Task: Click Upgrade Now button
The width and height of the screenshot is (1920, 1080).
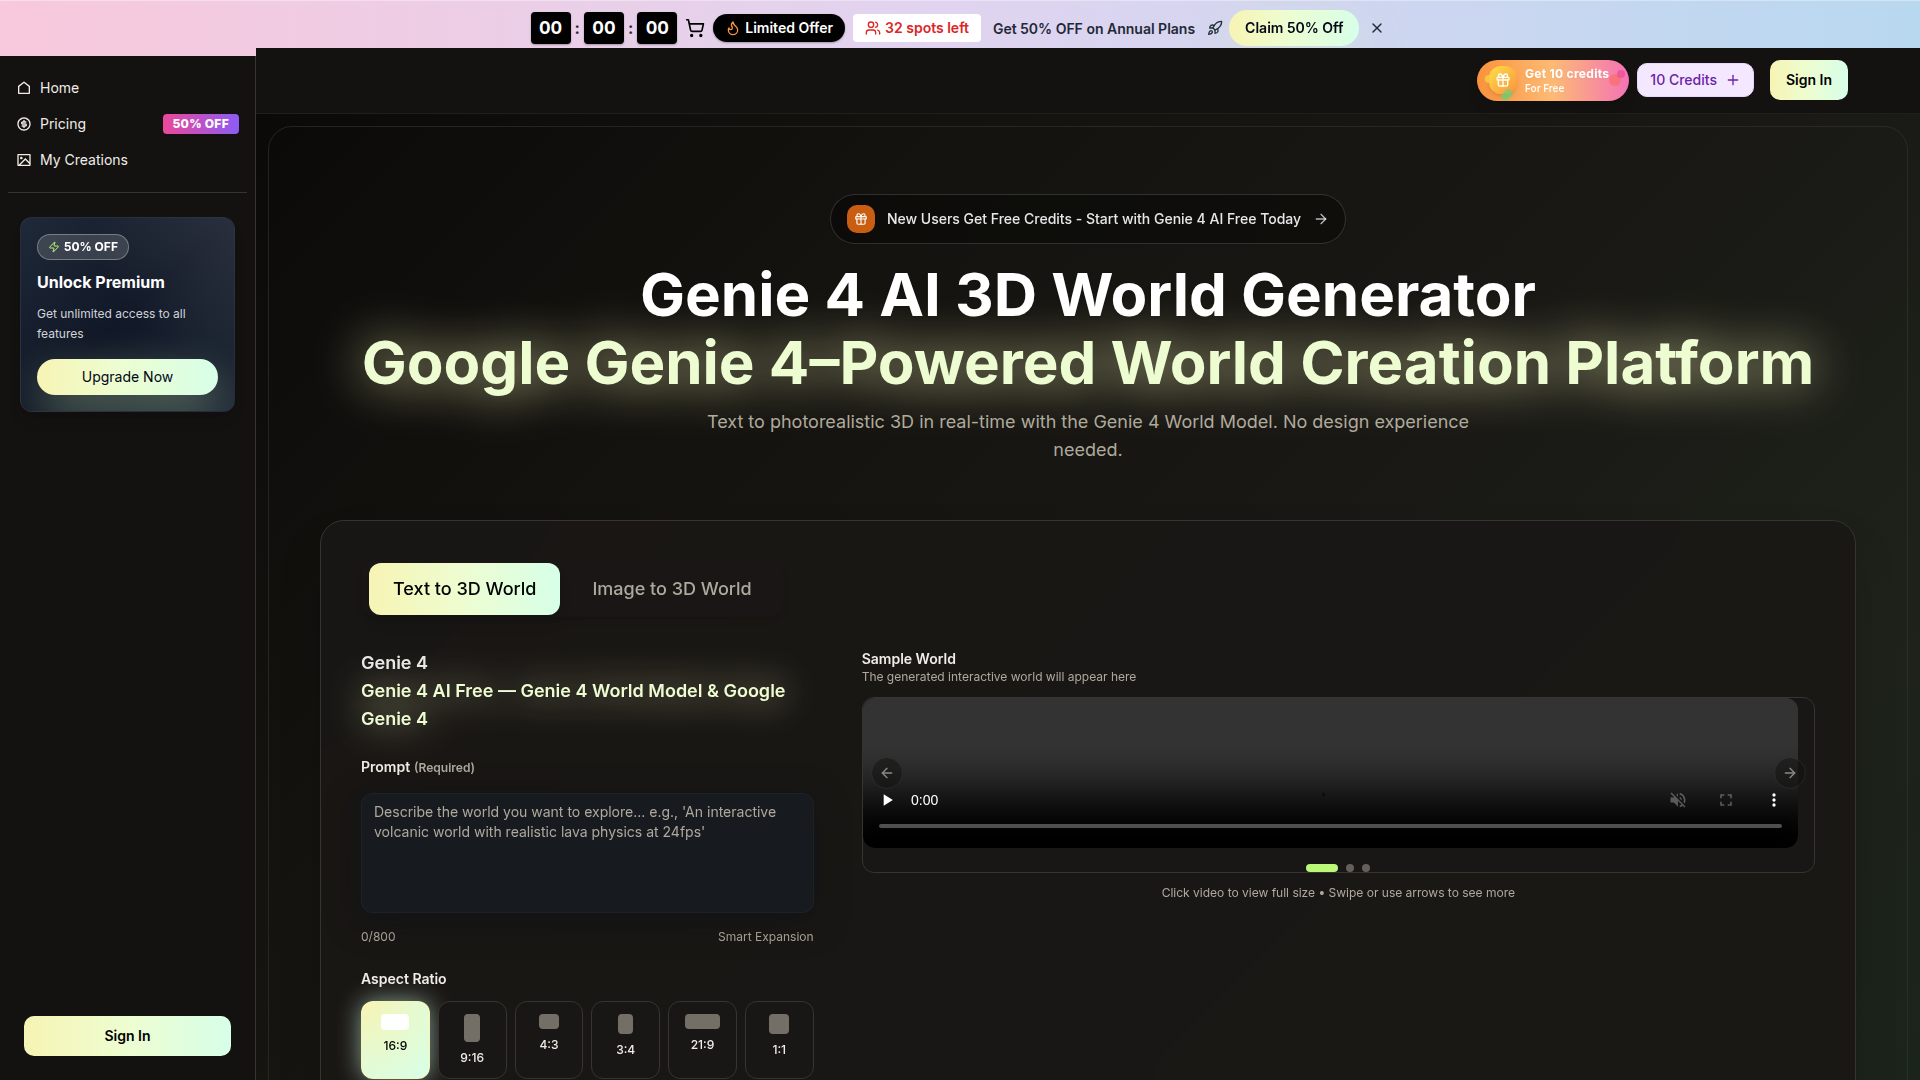Action: click(x=127, y=377)
